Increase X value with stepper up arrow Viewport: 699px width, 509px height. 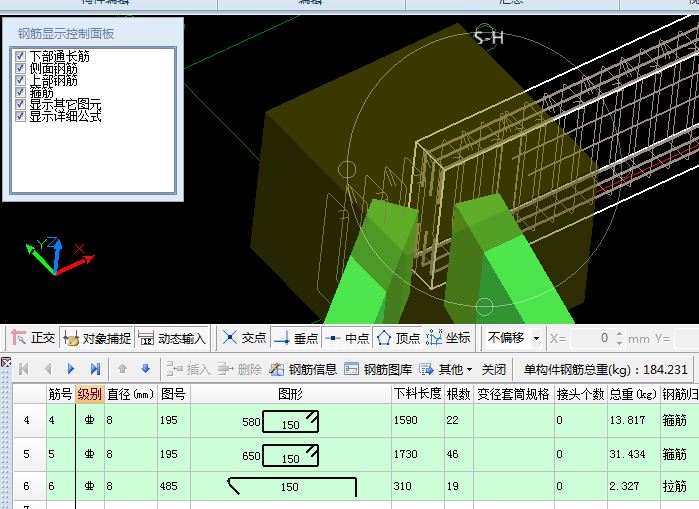pos(619,333)
